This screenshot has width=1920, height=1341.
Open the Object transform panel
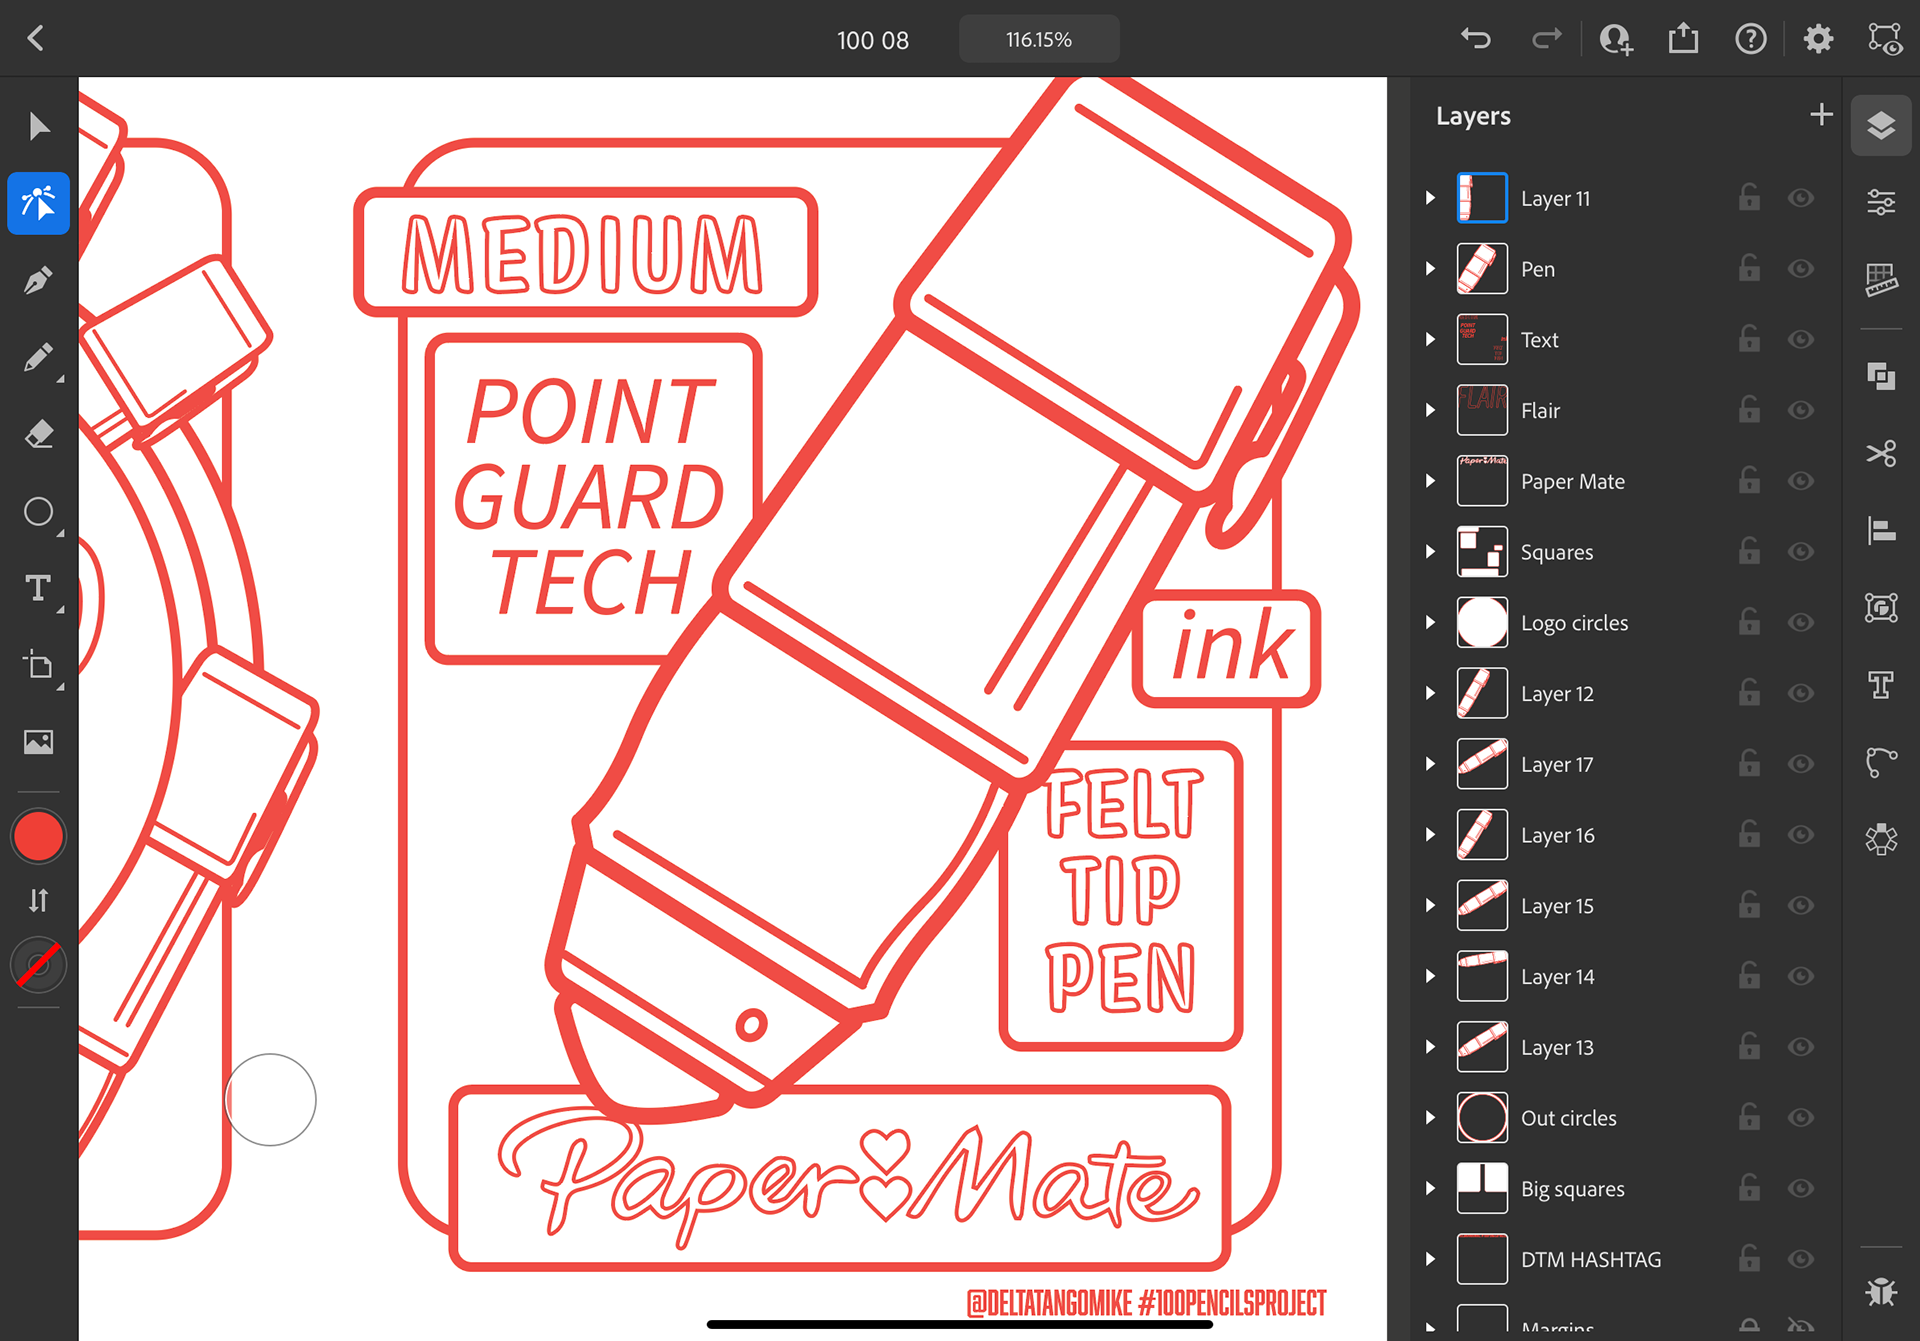click(1881, 607)
